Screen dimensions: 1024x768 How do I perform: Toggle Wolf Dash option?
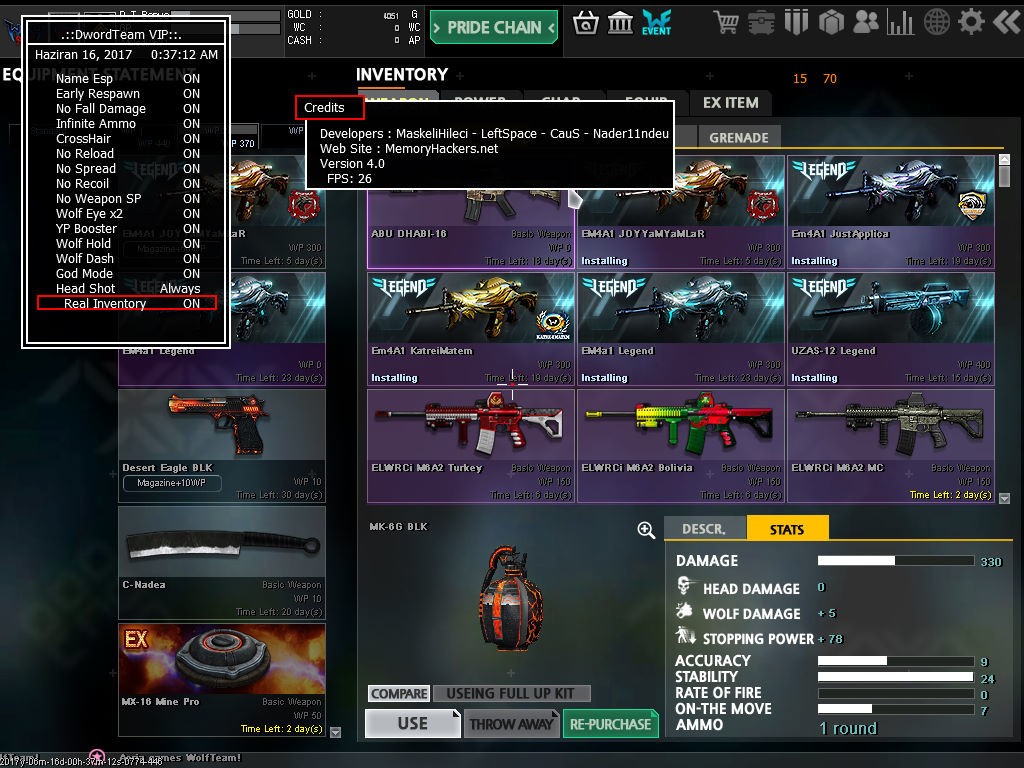[x=127, y=259]
